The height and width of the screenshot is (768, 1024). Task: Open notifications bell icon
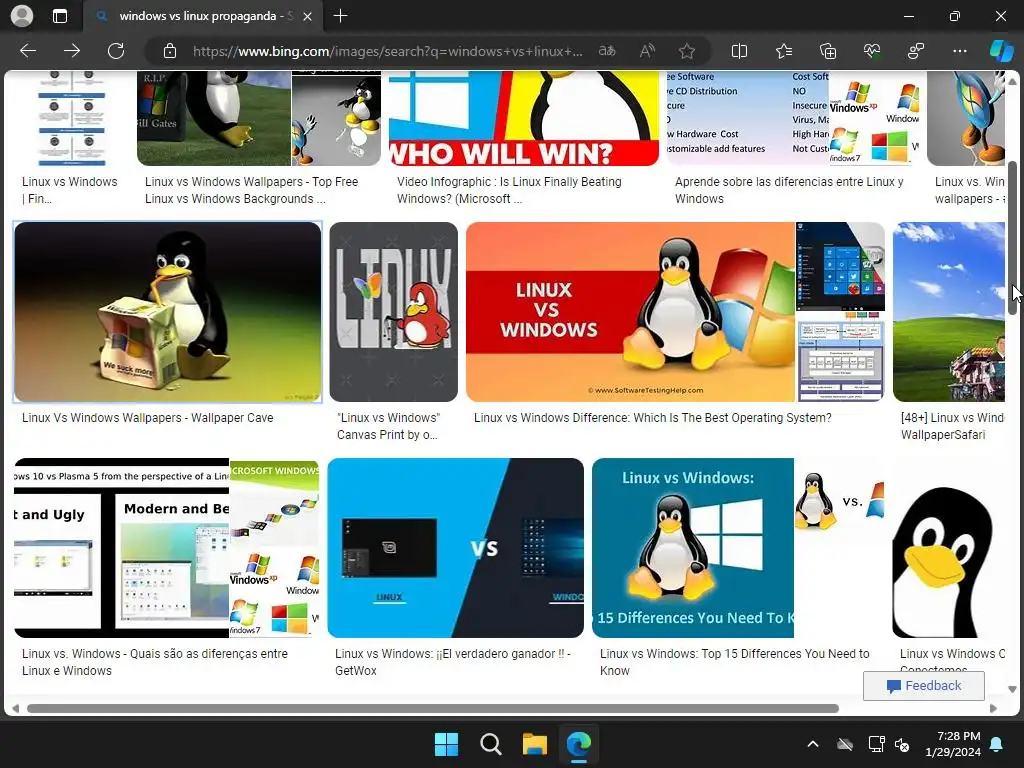[997, 744]
